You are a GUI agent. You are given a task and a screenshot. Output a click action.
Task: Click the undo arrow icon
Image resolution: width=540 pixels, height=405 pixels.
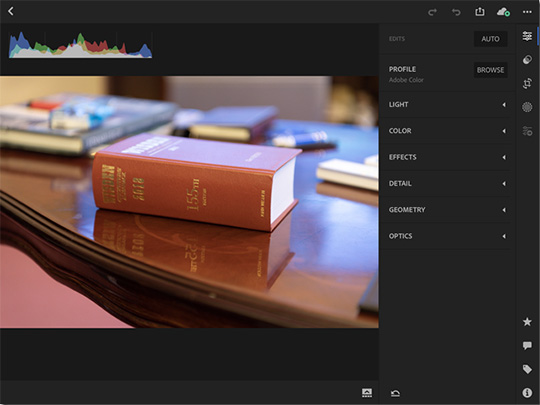[x=456, y=12]
